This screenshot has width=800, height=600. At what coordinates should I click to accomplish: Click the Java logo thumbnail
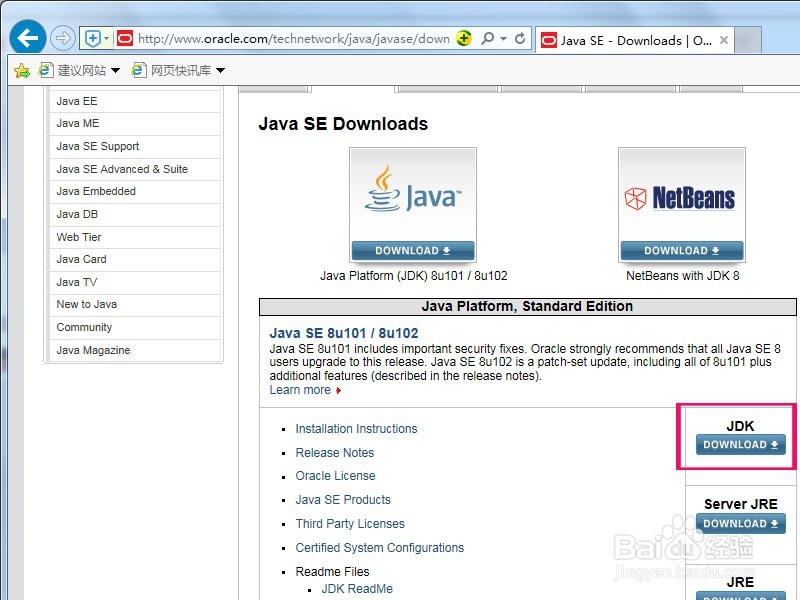tap(413, 195)
